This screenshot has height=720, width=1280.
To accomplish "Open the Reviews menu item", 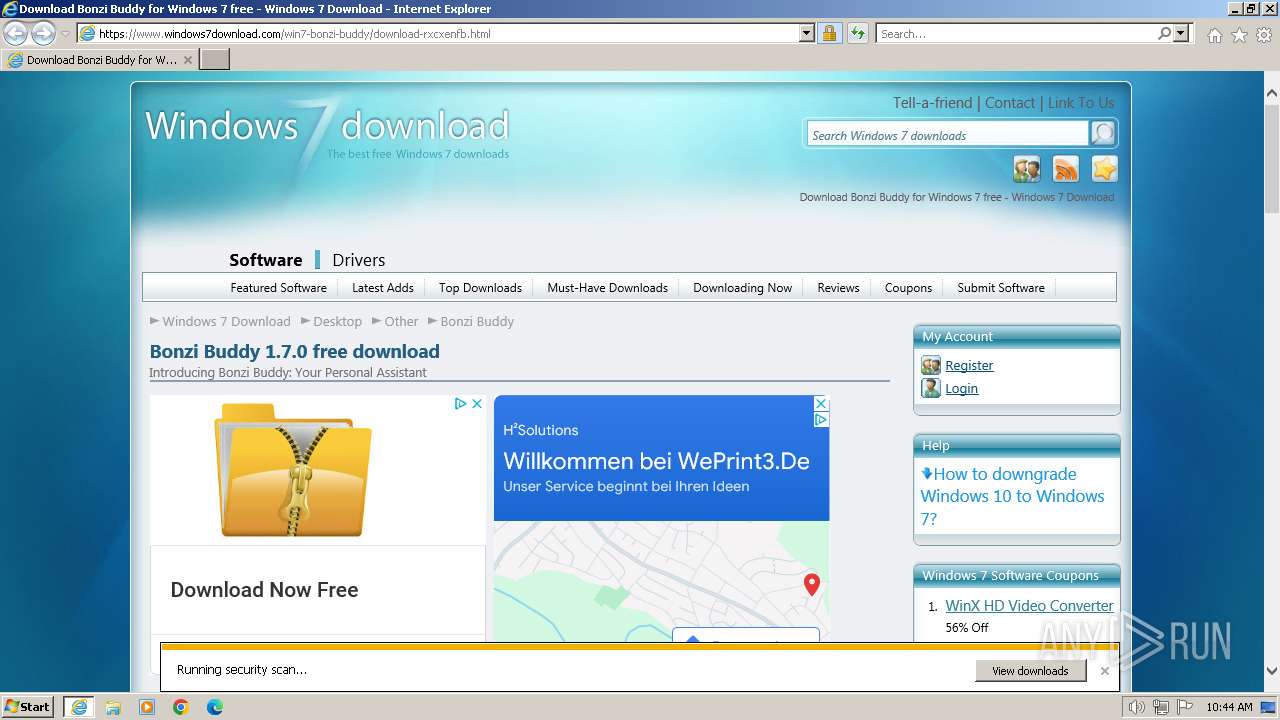I will point(838,288).
